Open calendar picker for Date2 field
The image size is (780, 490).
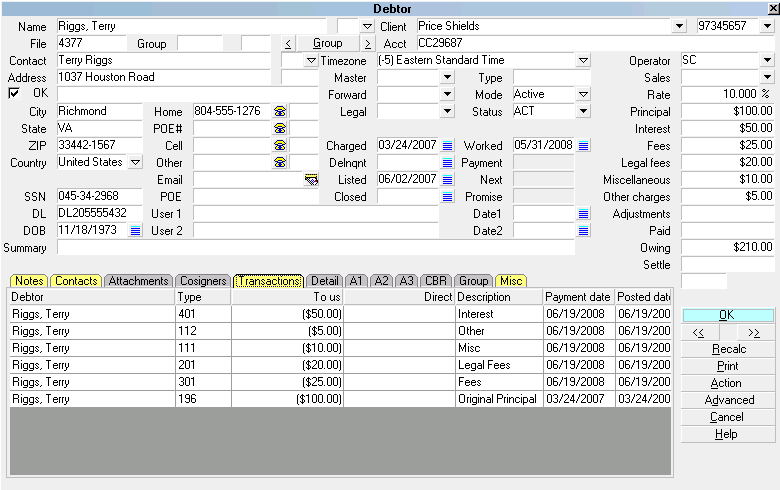[584, 231]
